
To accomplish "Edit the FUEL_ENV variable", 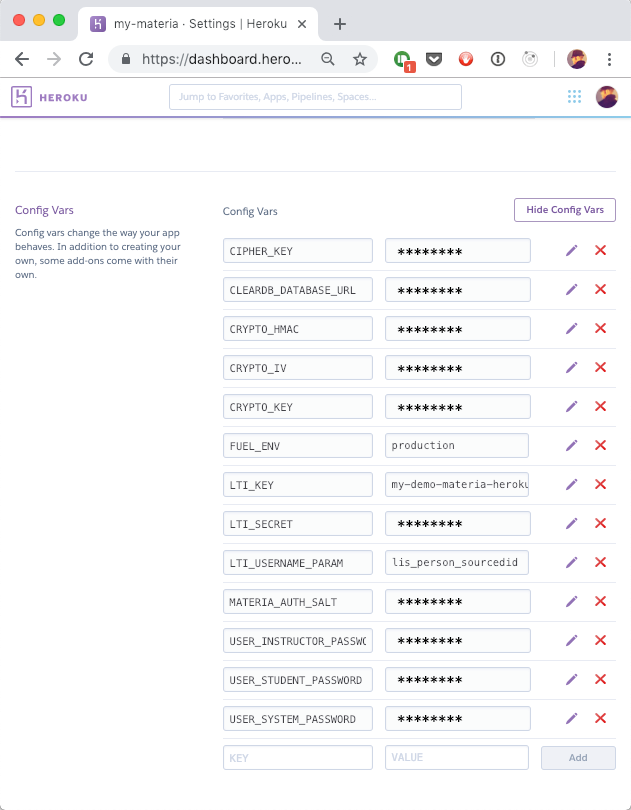I will [571, 445].
